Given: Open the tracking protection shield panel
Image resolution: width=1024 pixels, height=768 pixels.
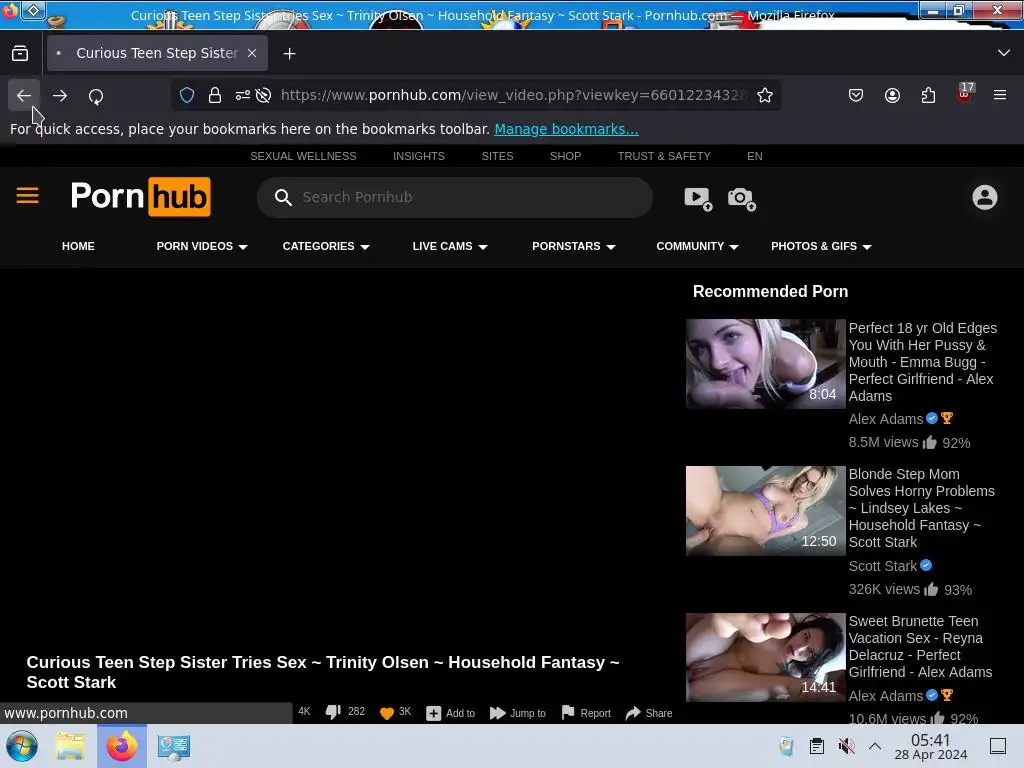Looking at the screenshot, I should 187,95.
